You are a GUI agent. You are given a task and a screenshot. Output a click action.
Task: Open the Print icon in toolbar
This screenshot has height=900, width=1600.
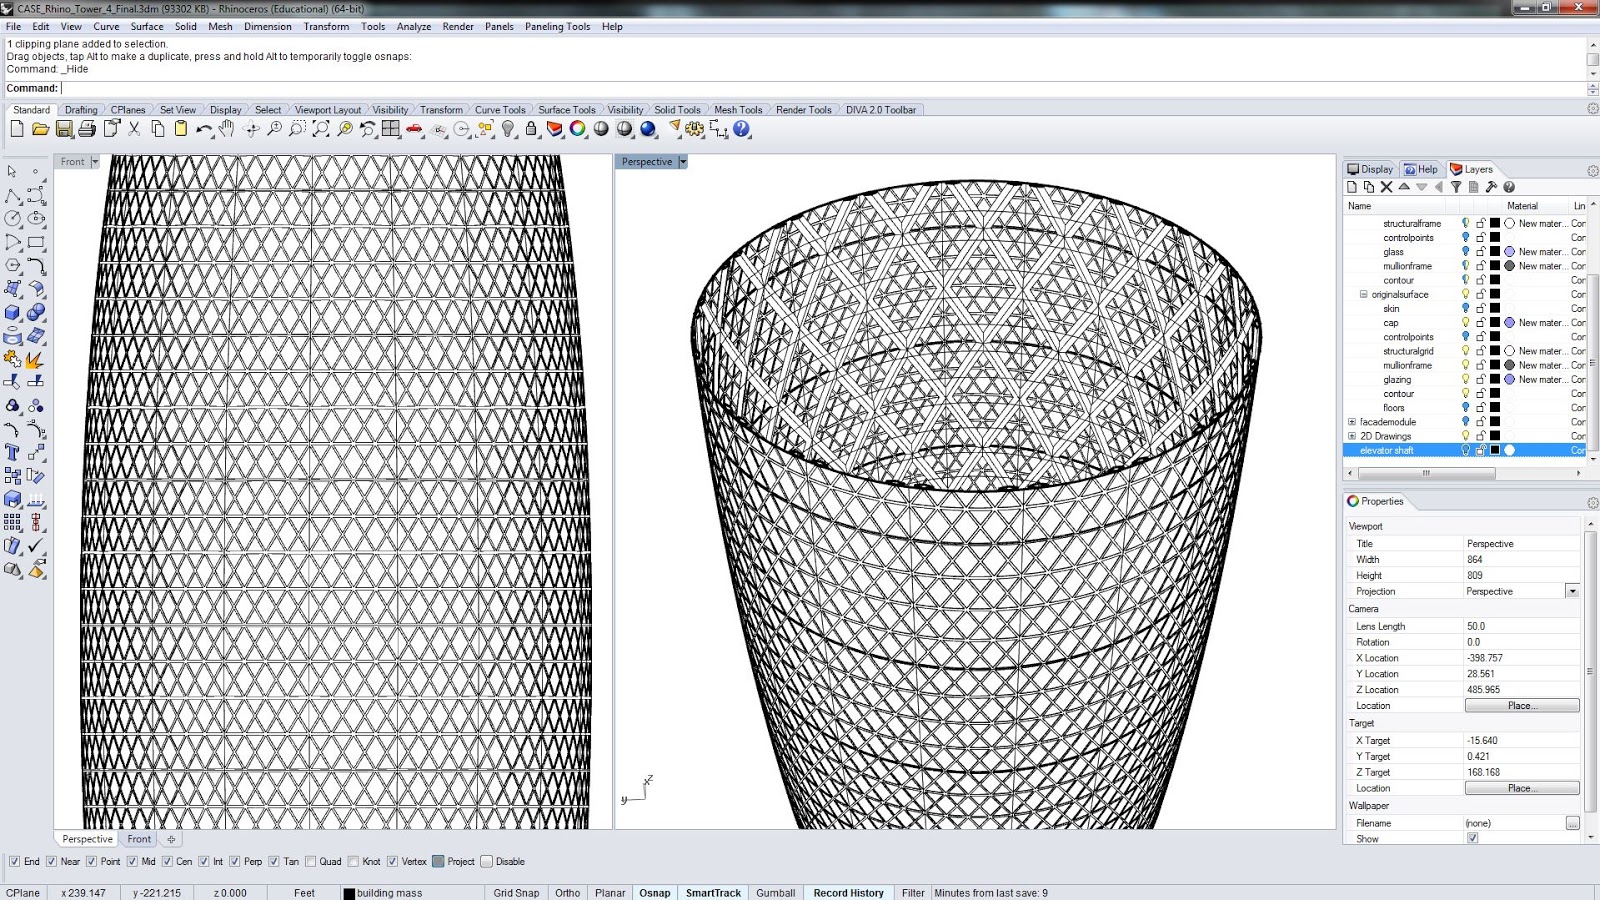click(87, 129)
